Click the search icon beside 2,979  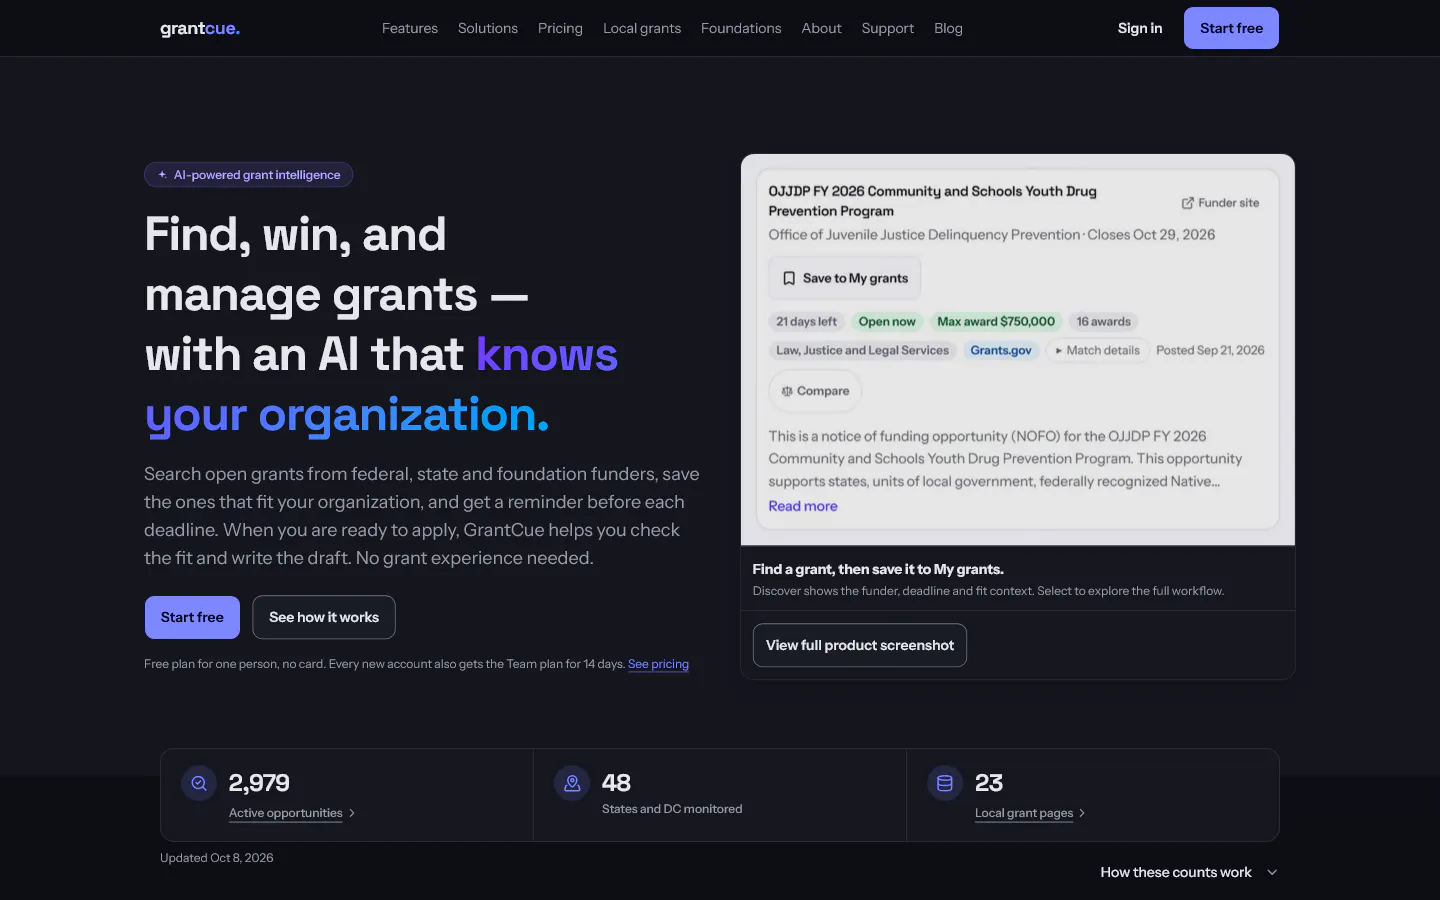coord(199,783)
